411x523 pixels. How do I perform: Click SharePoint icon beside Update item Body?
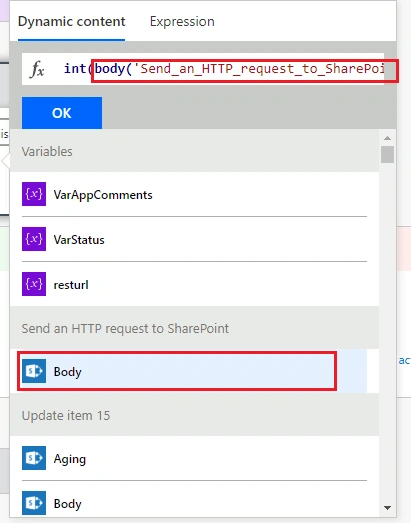pos(34,503)
